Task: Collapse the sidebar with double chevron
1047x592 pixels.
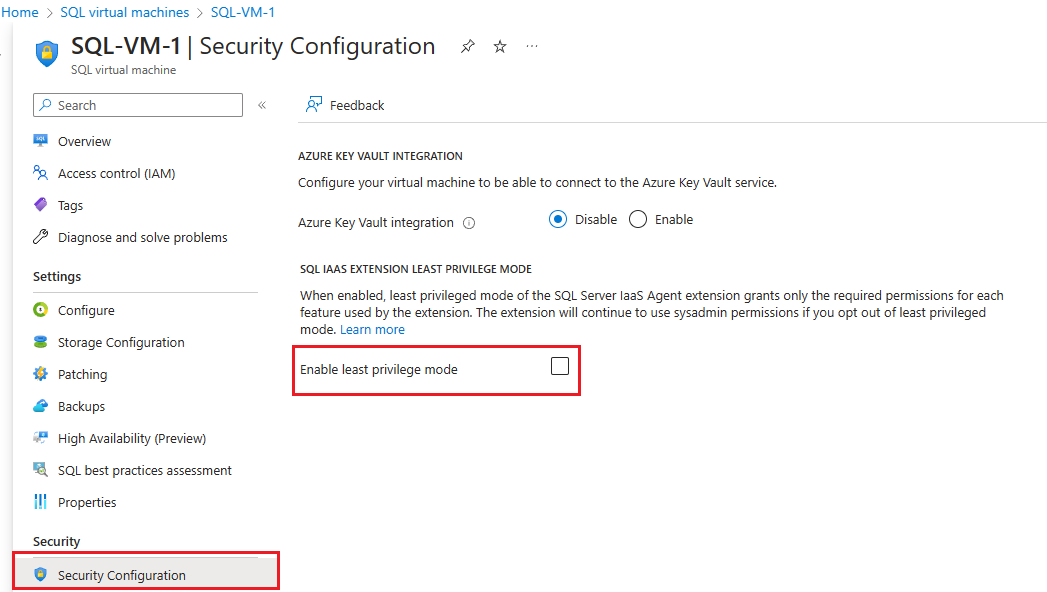Action: tap(261, 105)
